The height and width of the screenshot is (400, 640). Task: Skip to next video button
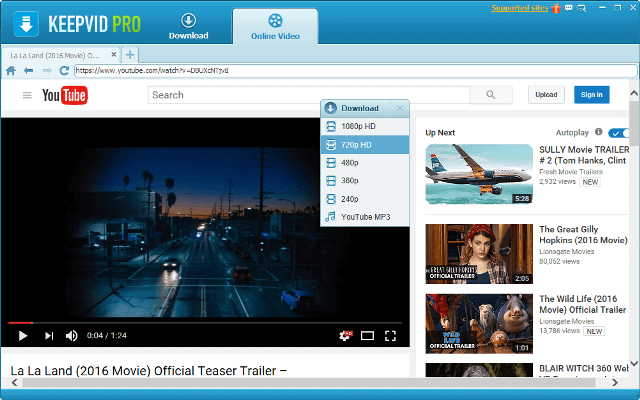[49, 336]
